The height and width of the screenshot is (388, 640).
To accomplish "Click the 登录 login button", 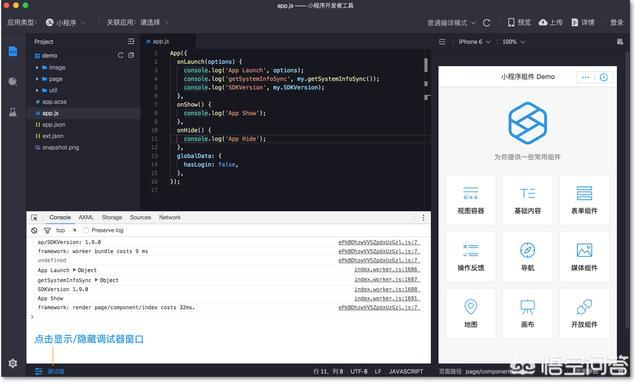I will [x=617, y=22].
